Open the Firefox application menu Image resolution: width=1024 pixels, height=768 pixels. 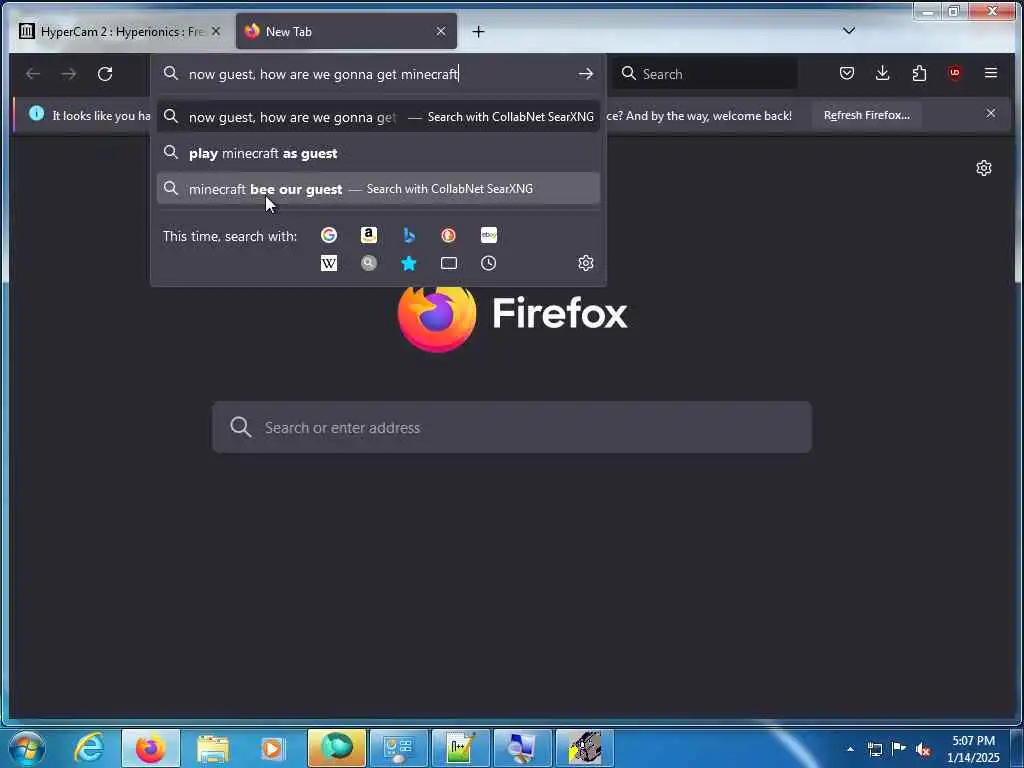[x=991, y=73]
